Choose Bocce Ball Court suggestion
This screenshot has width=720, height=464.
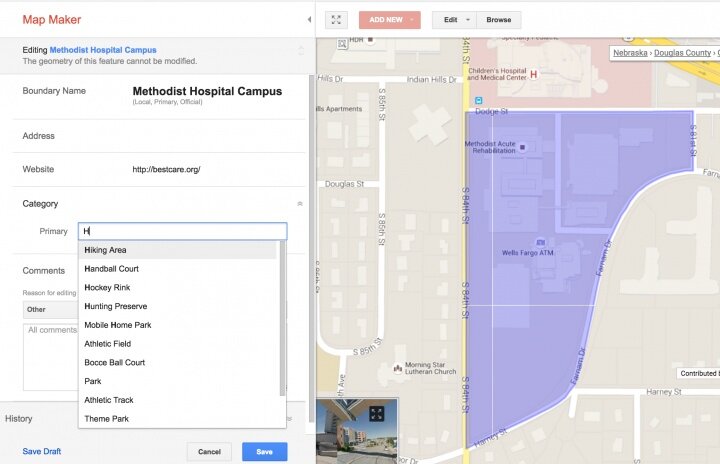tap(178, 362)
